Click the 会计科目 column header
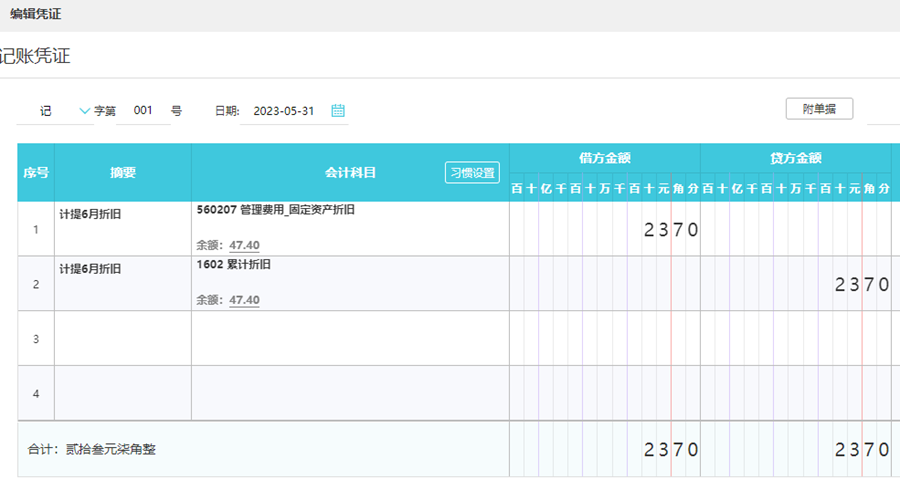 tap(350, 173)
